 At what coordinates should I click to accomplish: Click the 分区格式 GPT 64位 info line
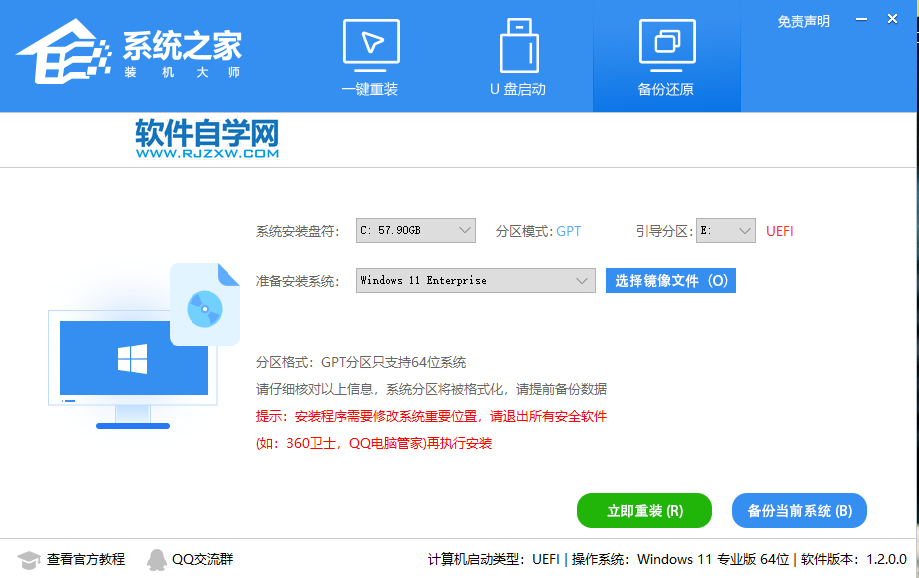tap(361, 362)
